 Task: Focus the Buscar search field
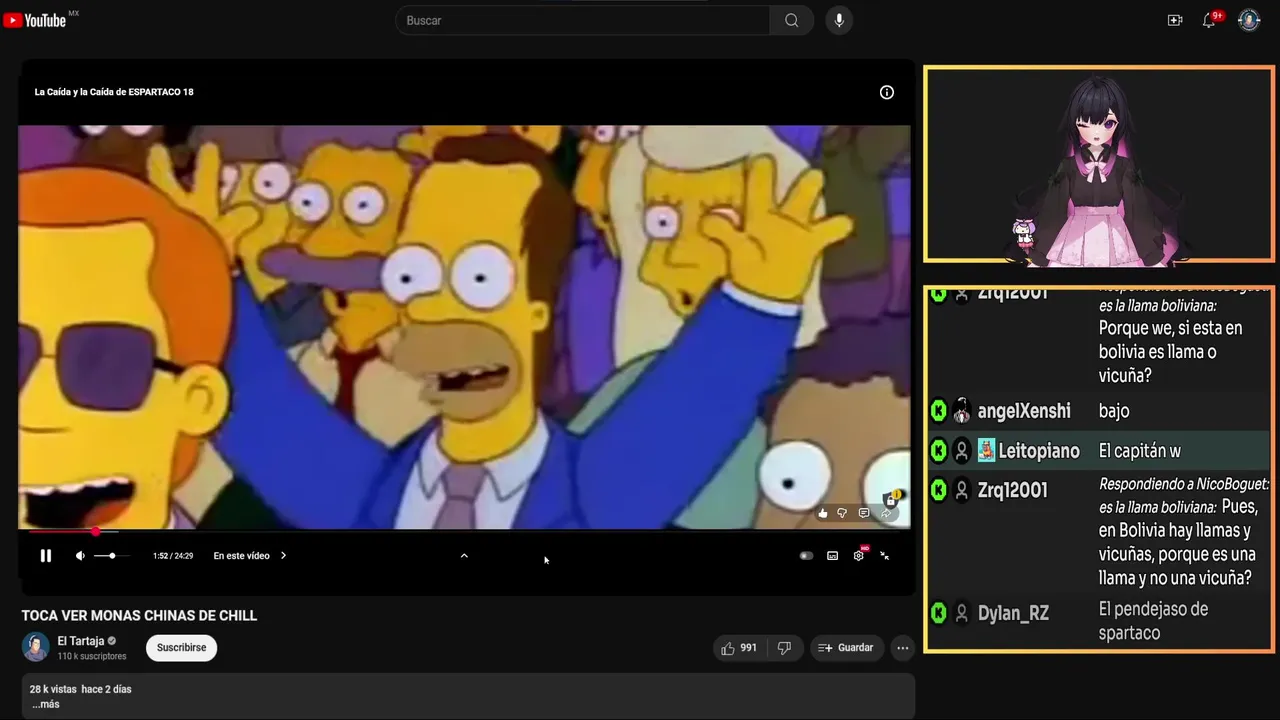[583, 20]
